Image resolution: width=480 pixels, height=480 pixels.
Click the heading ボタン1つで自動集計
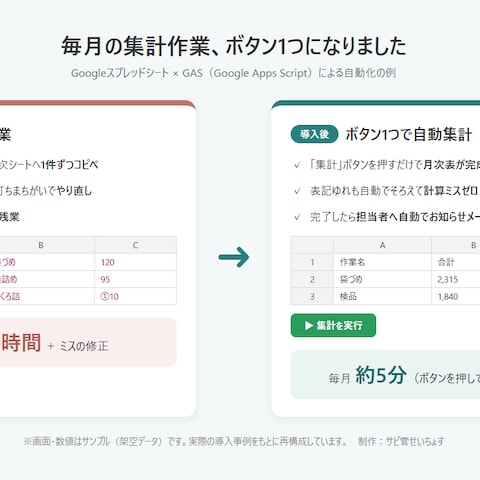coord(409,134)
